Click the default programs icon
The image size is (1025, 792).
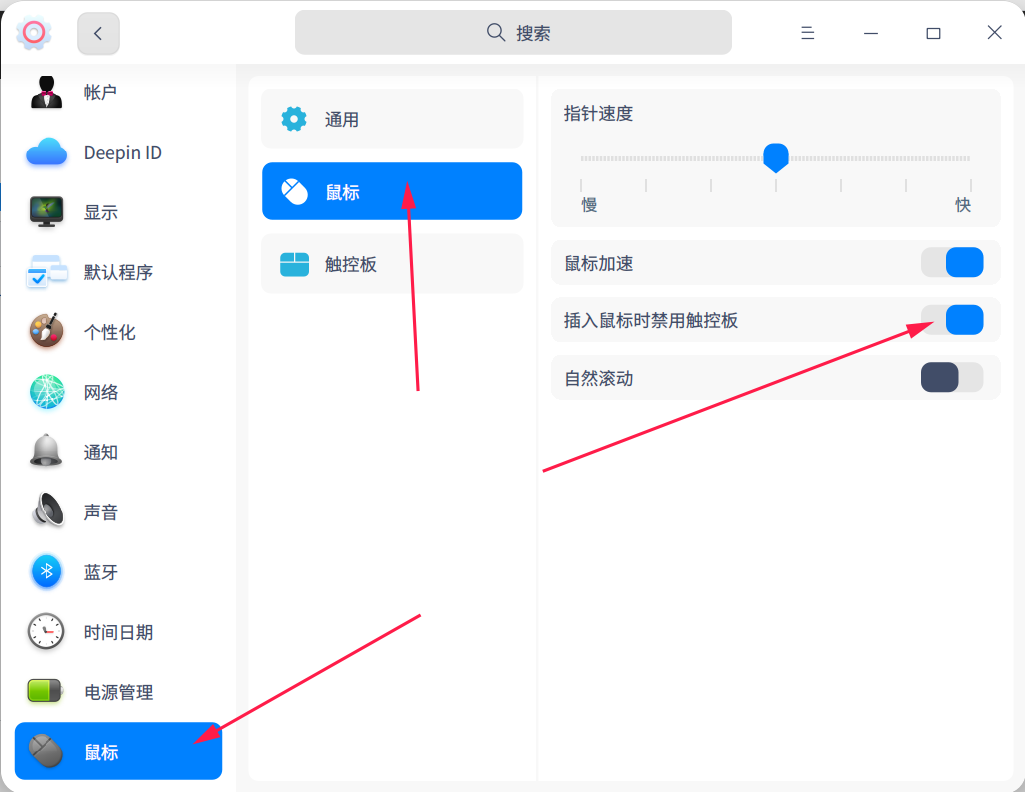(x=47, y=271)
